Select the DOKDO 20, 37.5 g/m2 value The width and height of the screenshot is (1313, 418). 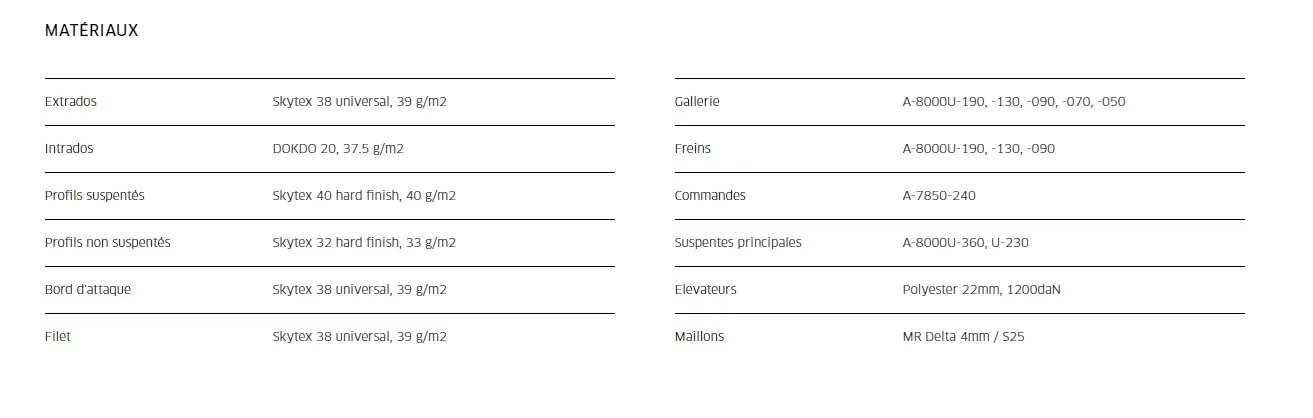click(338, 149)
